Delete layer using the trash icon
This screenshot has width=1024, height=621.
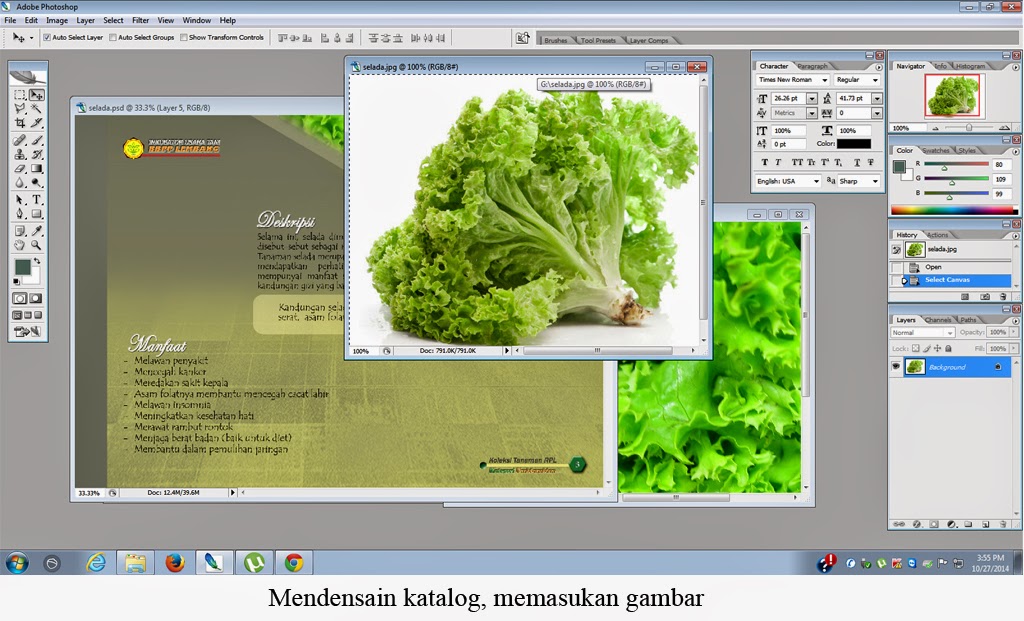tap(1003, 524)
